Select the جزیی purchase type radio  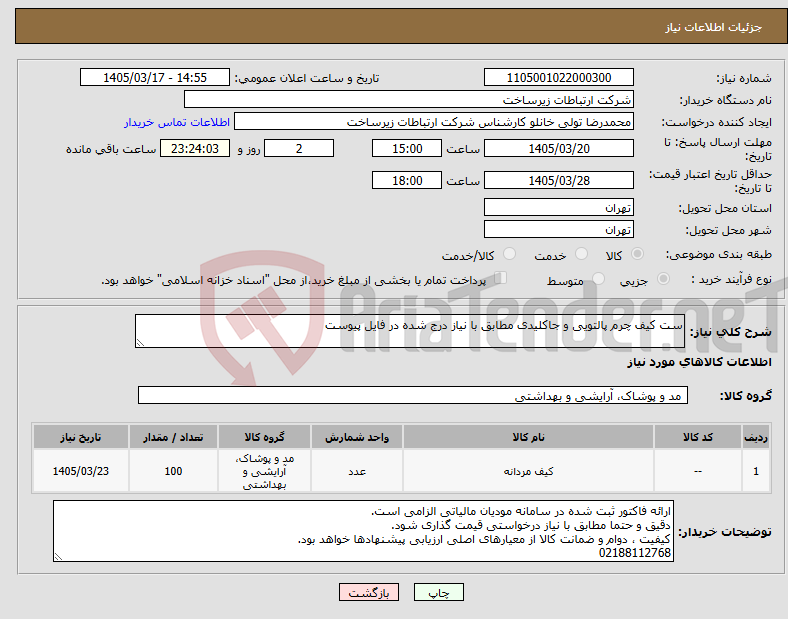coord(663,279)
